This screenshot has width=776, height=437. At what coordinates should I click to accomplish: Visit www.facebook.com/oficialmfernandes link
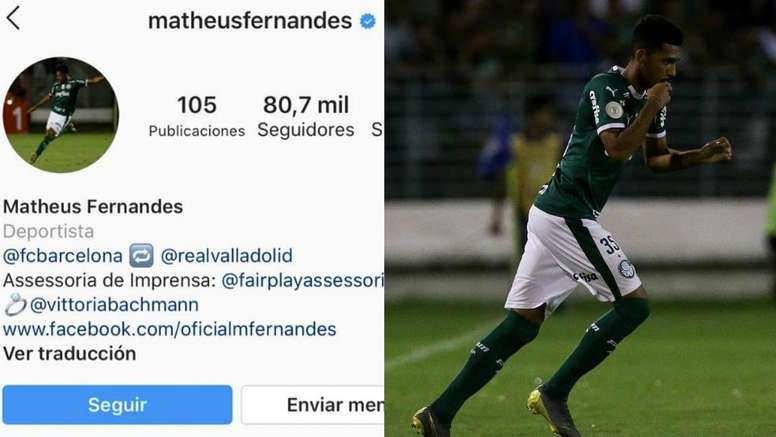click(170, 329)
